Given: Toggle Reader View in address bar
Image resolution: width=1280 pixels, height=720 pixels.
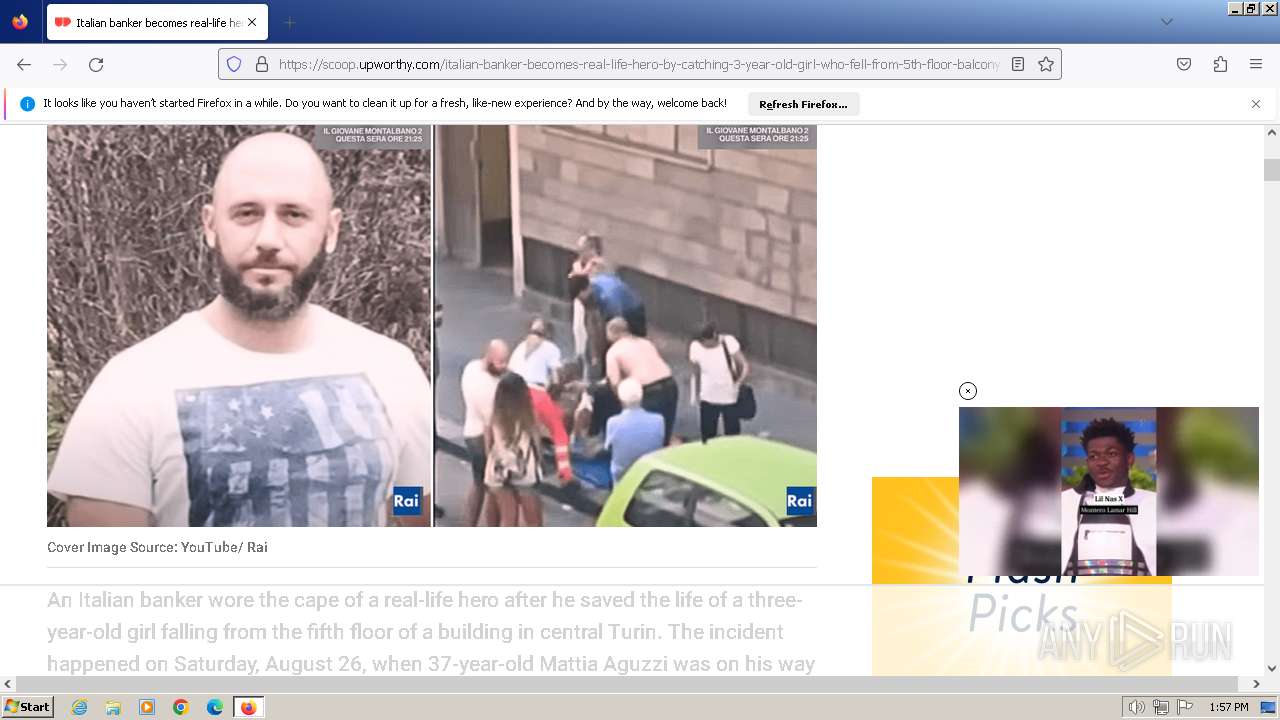Looking at the screenshot, I should (x=1018, y=64).
